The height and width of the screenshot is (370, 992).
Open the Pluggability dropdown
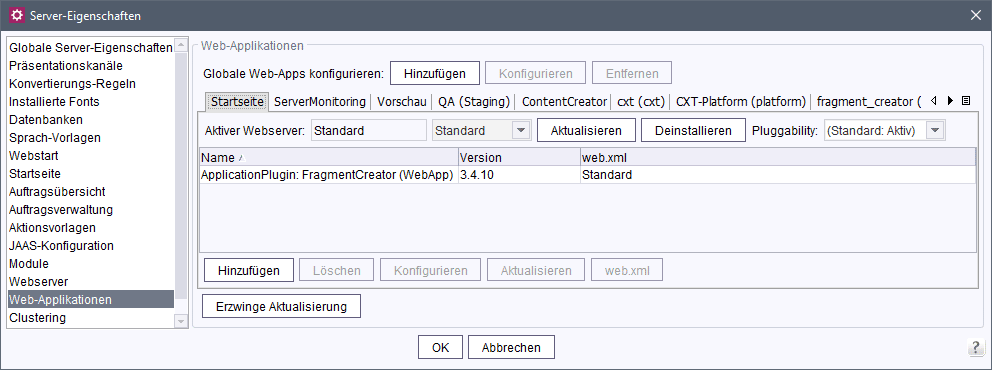tap(936, 131)
